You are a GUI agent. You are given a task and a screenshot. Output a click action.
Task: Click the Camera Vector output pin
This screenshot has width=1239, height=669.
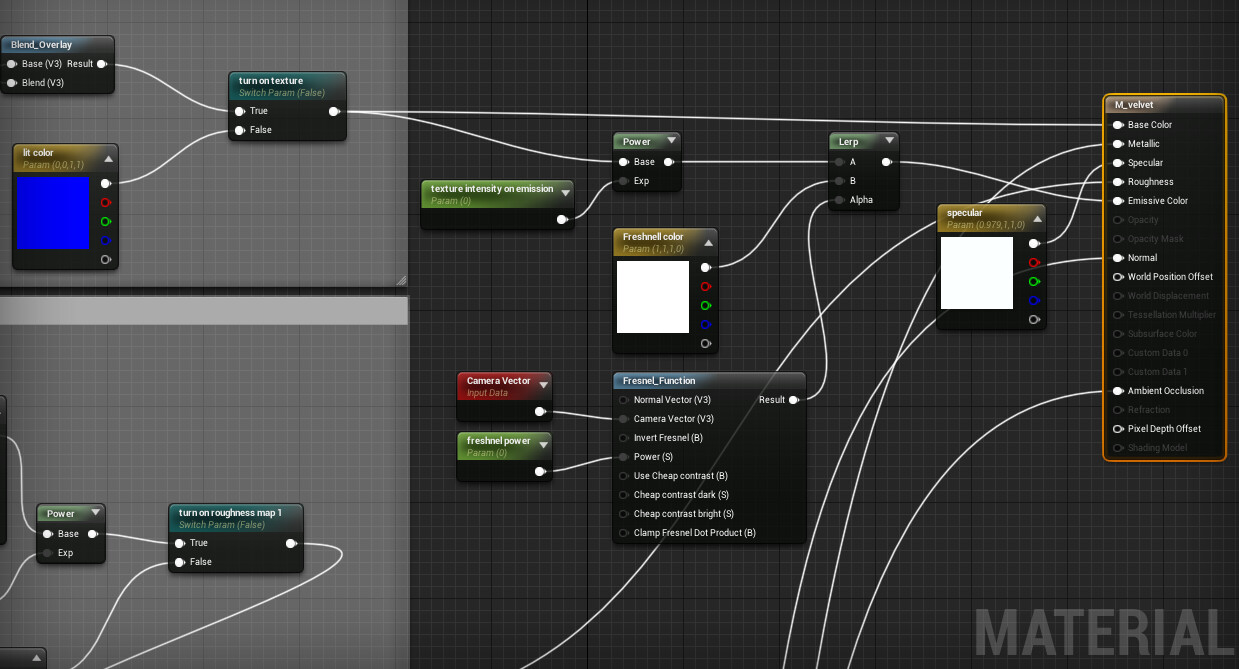[x=540, y=411]
